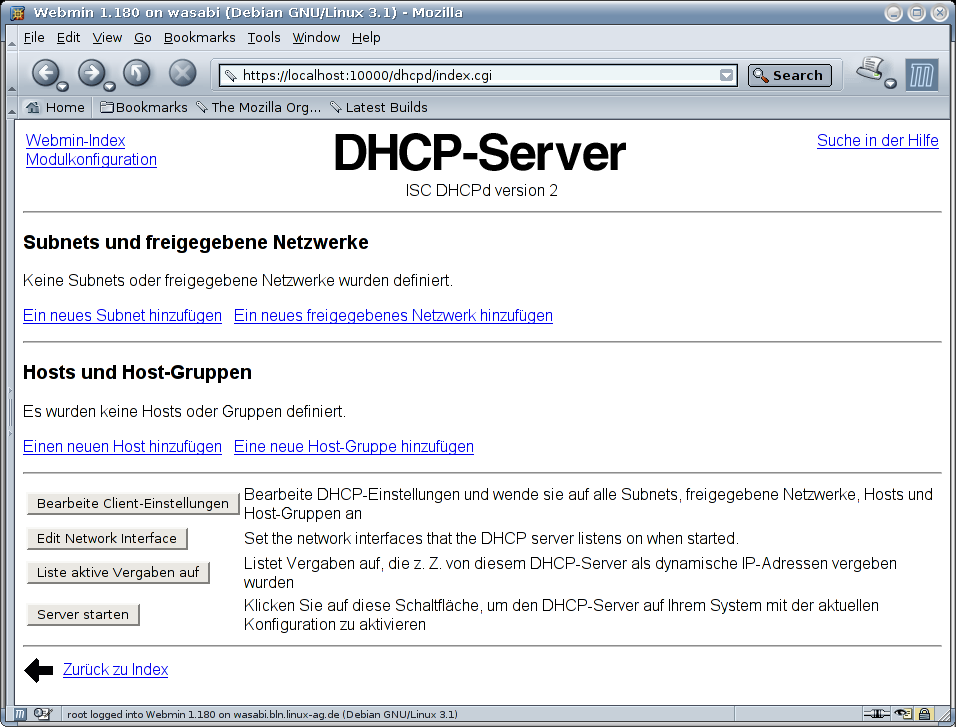
Task: Click Ein neues freigegebenes Netzwerk hinzufügen
Action: pyautogui.click(x=393, y=315)
